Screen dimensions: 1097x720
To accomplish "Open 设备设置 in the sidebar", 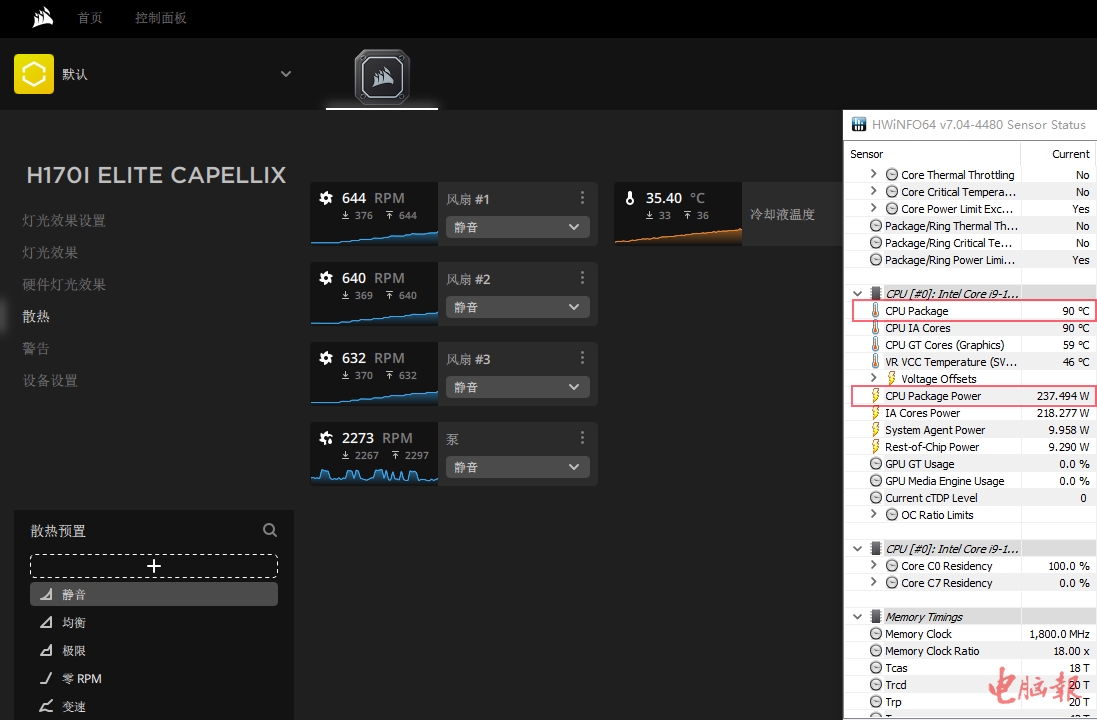I will click(50, 381).
